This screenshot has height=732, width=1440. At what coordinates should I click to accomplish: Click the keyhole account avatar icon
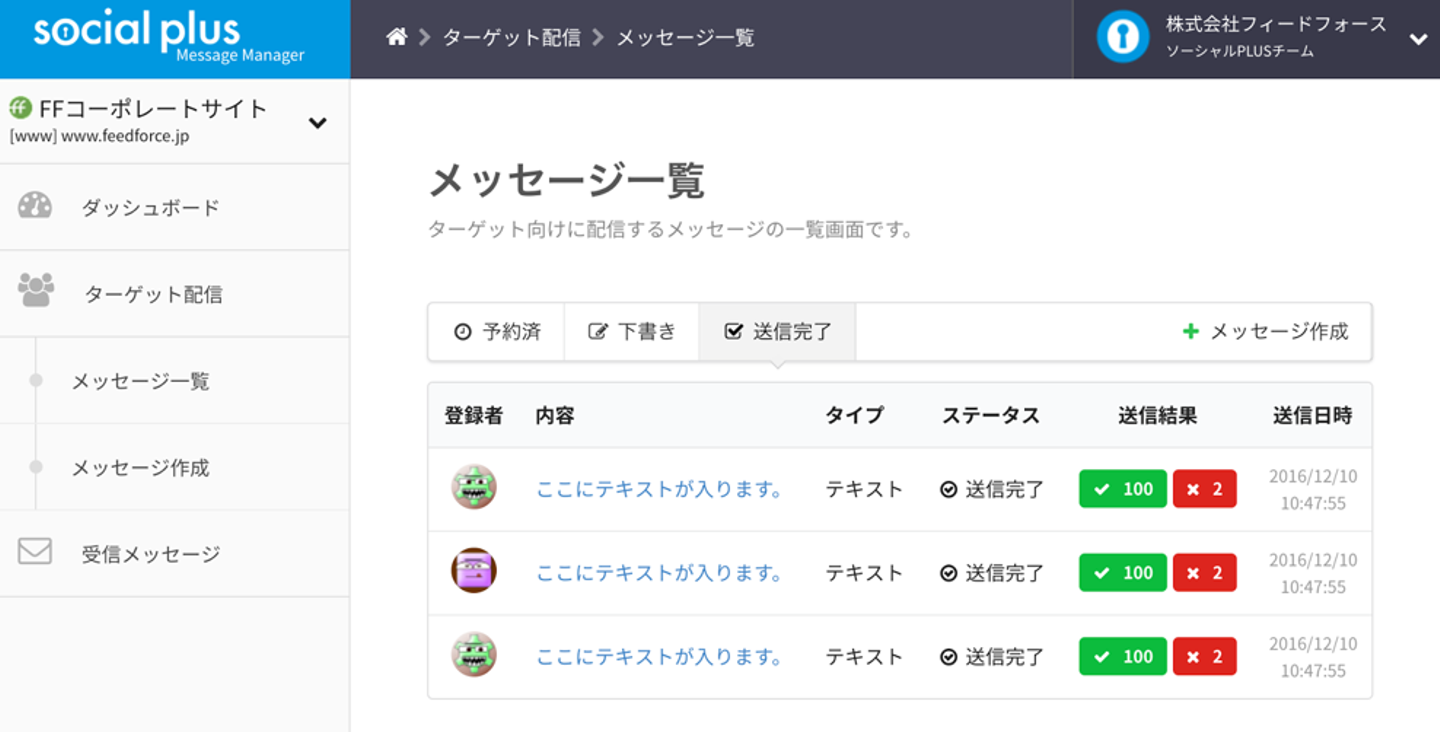tap(1122, 38)
